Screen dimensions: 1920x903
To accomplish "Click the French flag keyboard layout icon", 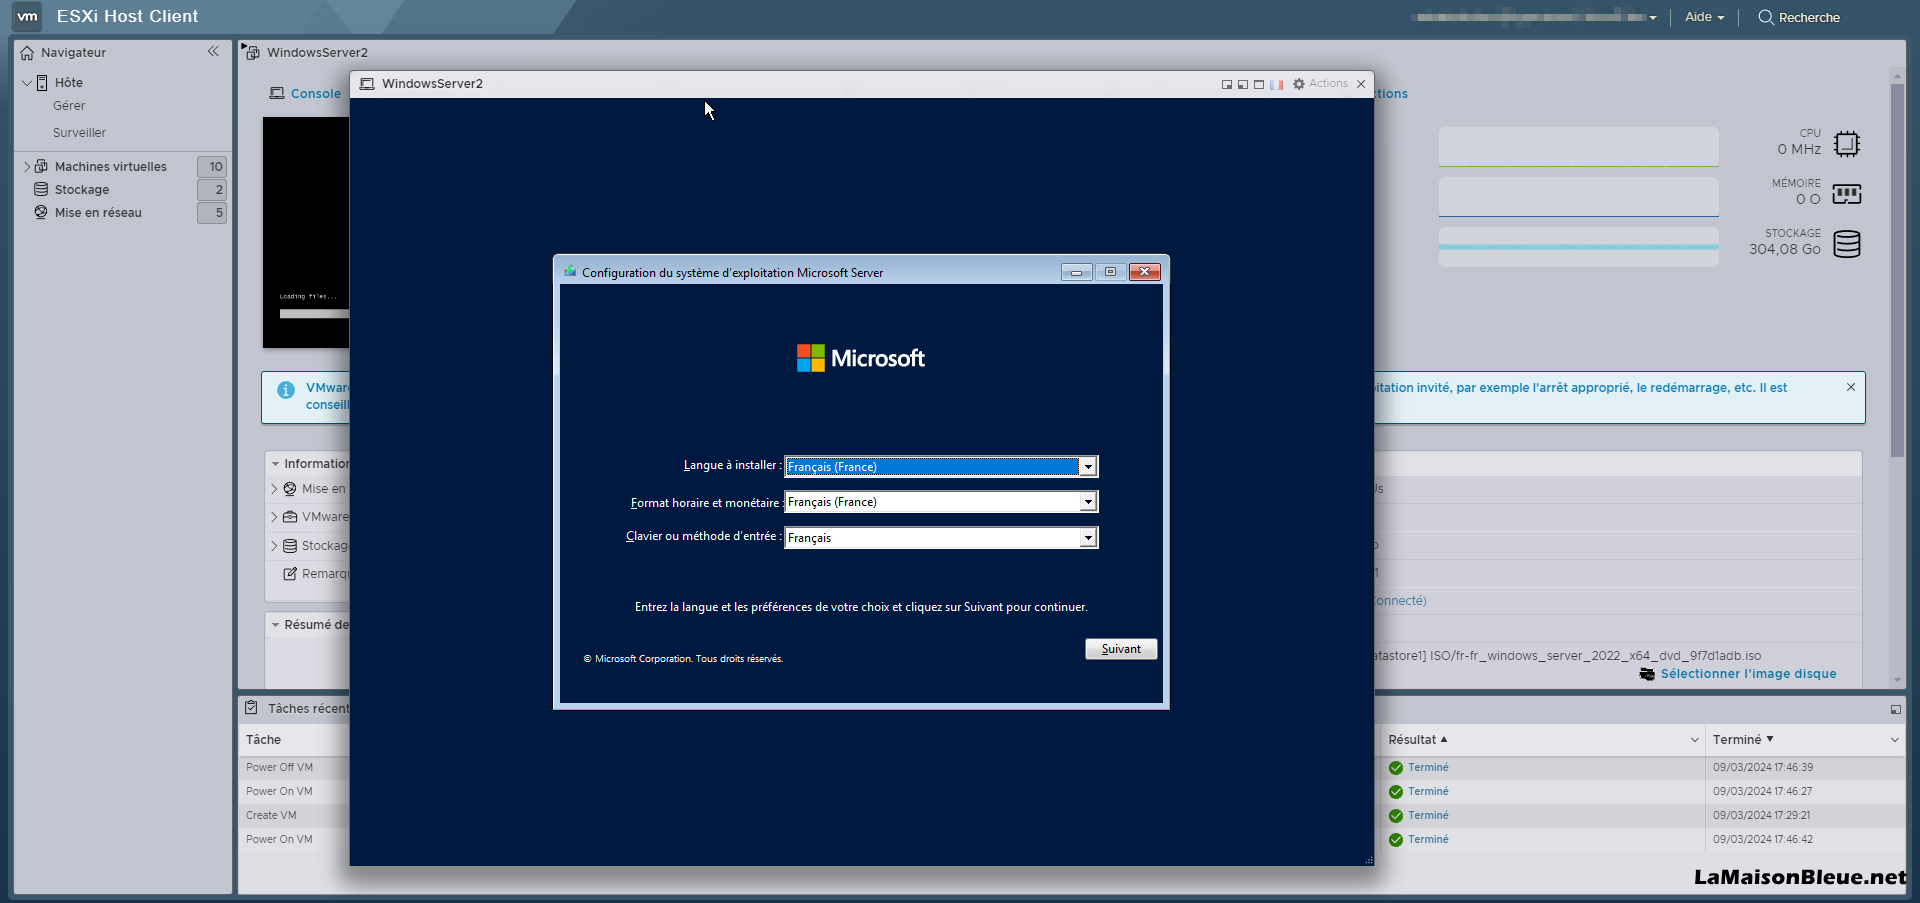I will coord(1276,85).
